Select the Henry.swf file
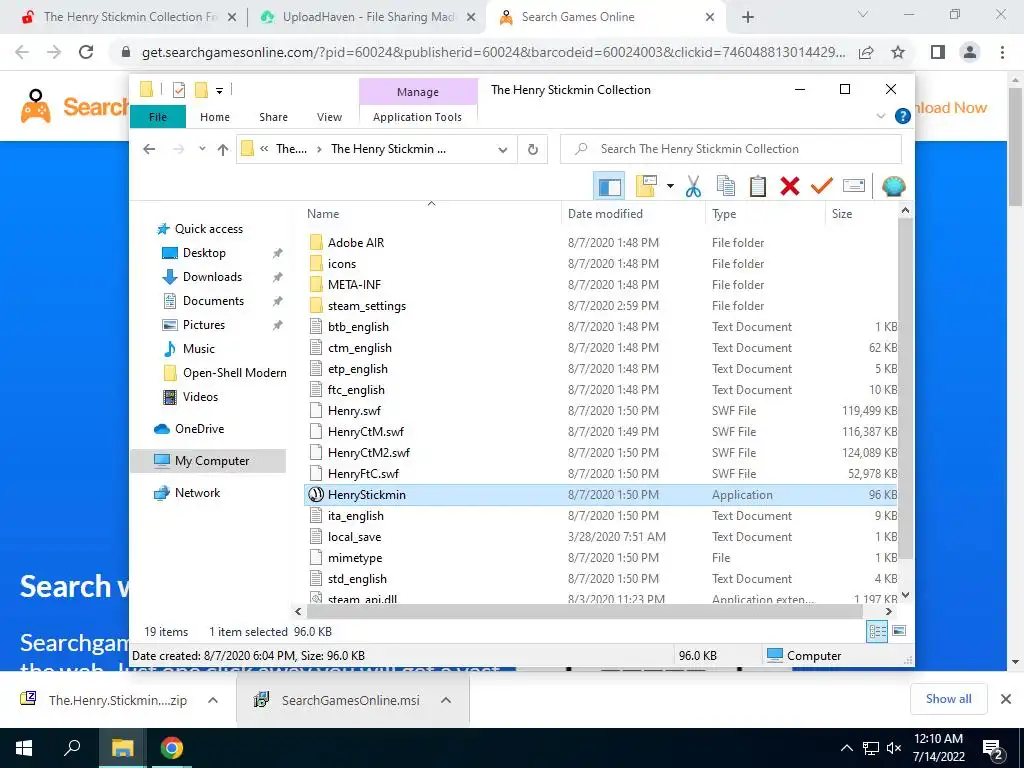The width and height of the screenshot is (1024, 768). point(354,411)
